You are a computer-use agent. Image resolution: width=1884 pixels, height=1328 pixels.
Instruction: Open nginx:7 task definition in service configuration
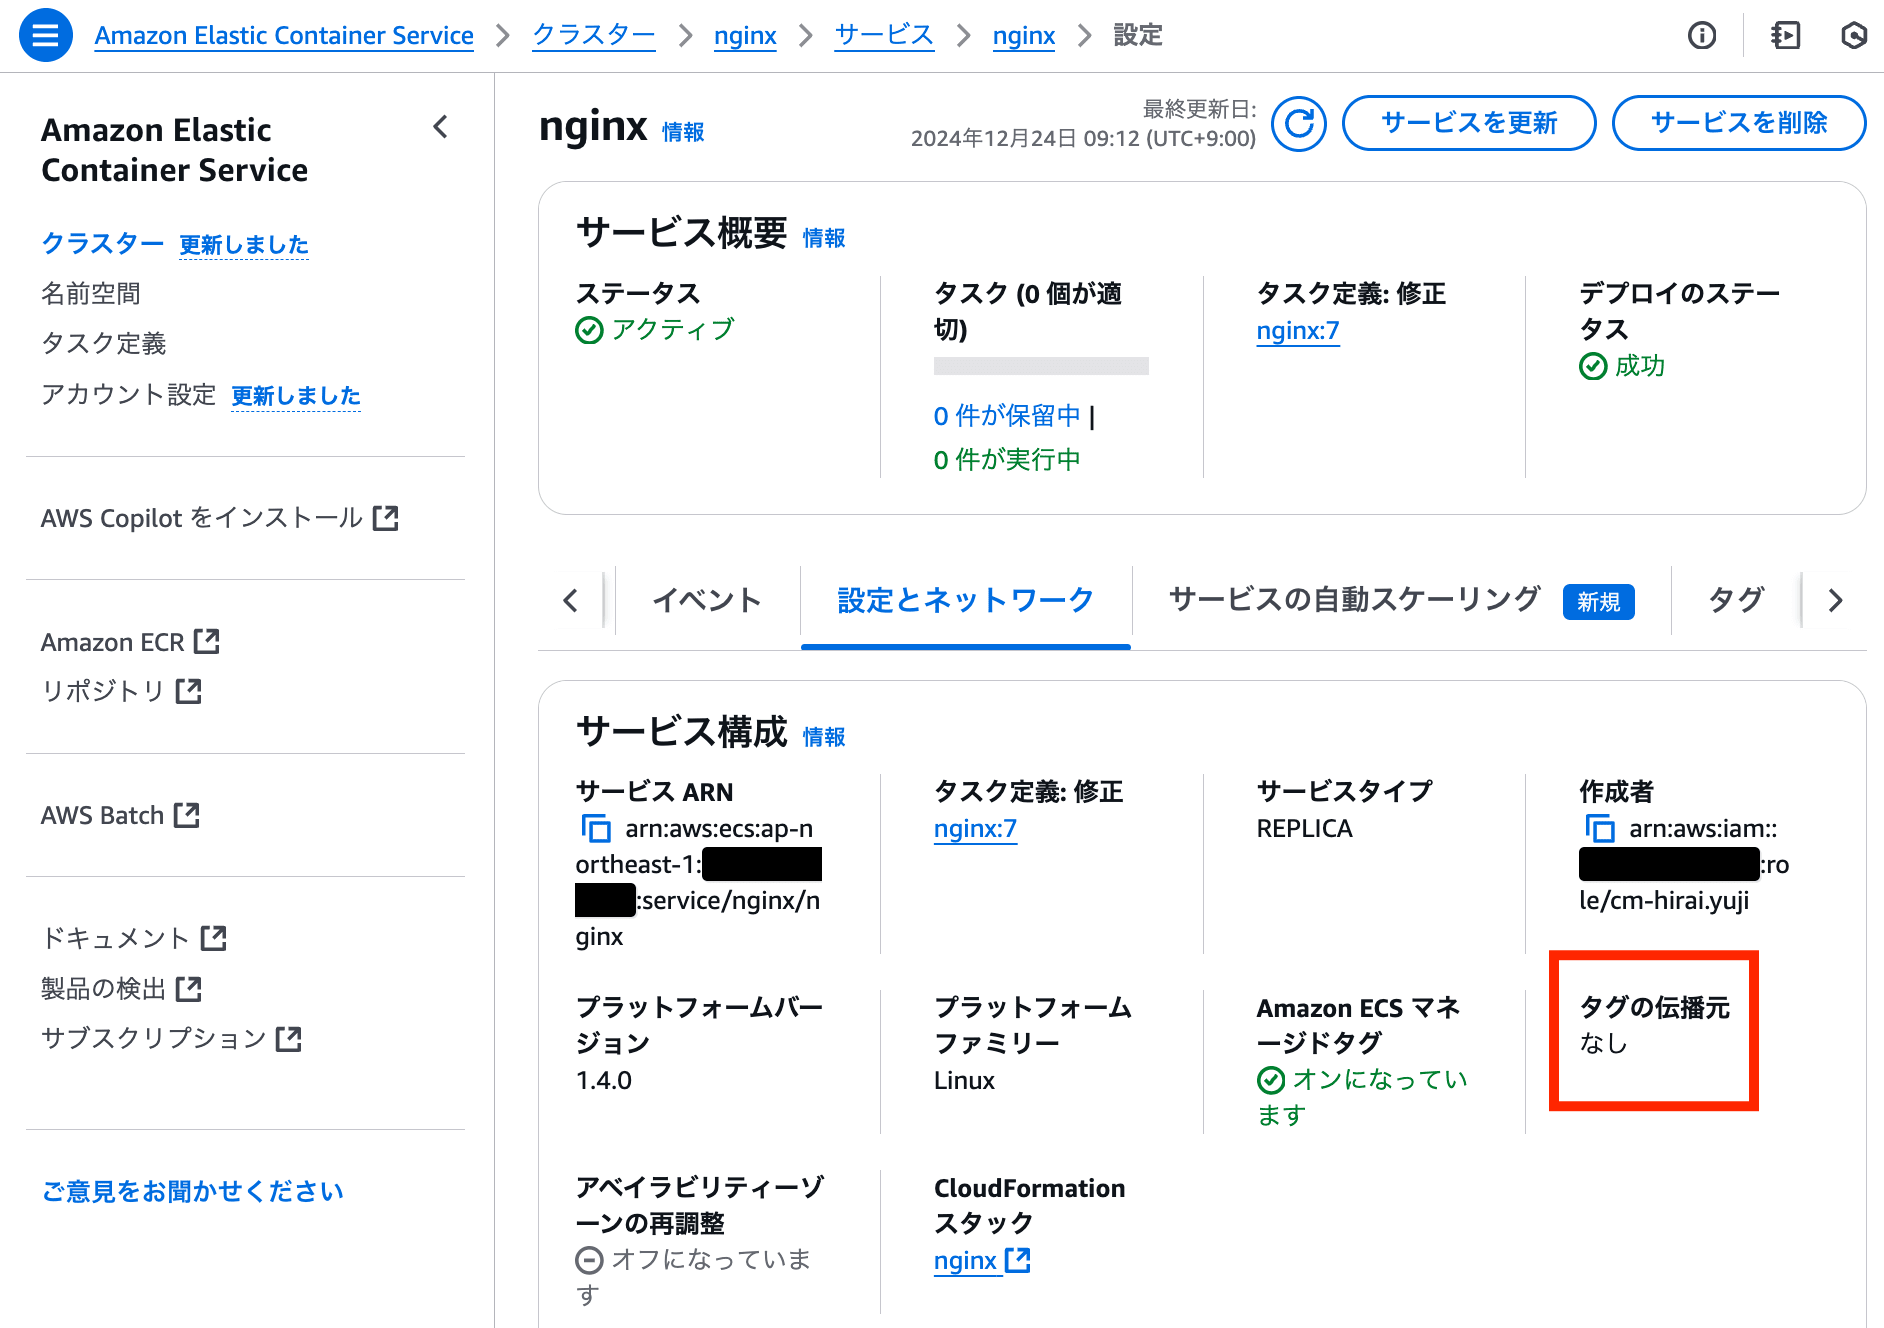pos(975,829)
